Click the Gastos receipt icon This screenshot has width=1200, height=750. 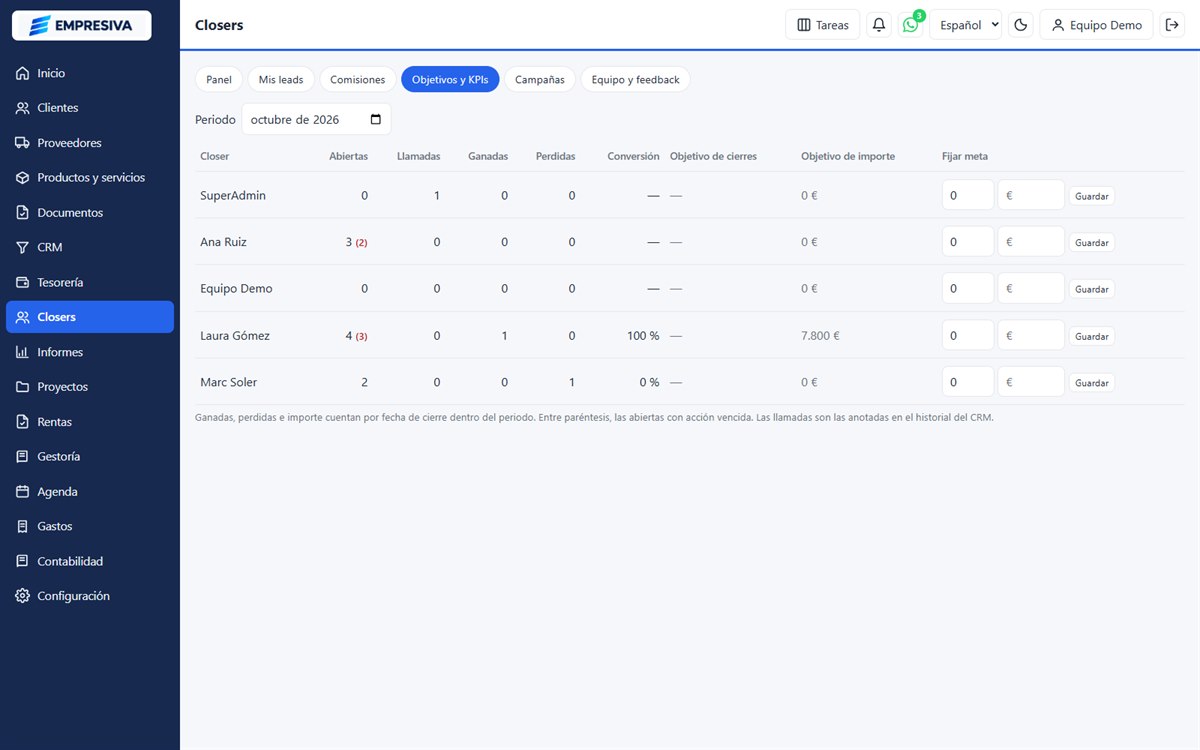pos(23,526)
